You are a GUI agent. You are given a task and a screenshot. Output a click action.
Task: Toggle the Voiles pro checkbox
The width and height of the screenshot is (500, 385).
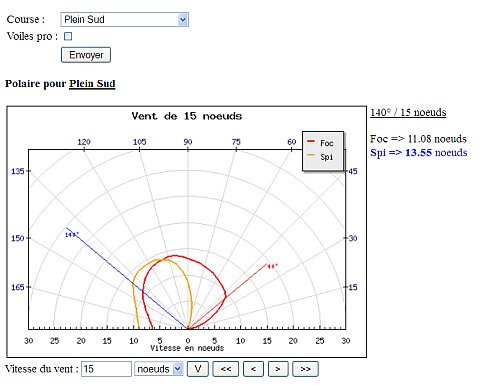point(68,36)
